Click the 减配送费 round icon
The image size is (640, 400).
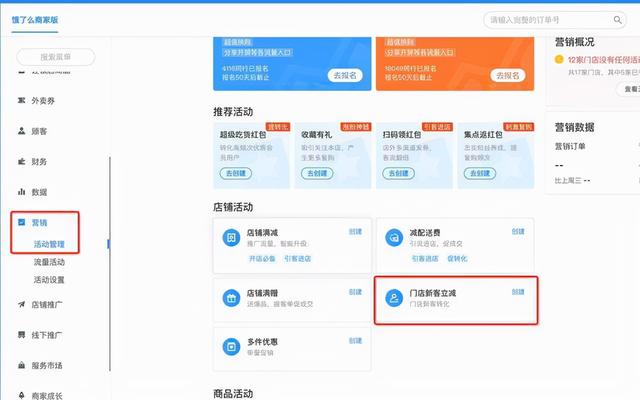click(x=394, y=238)
